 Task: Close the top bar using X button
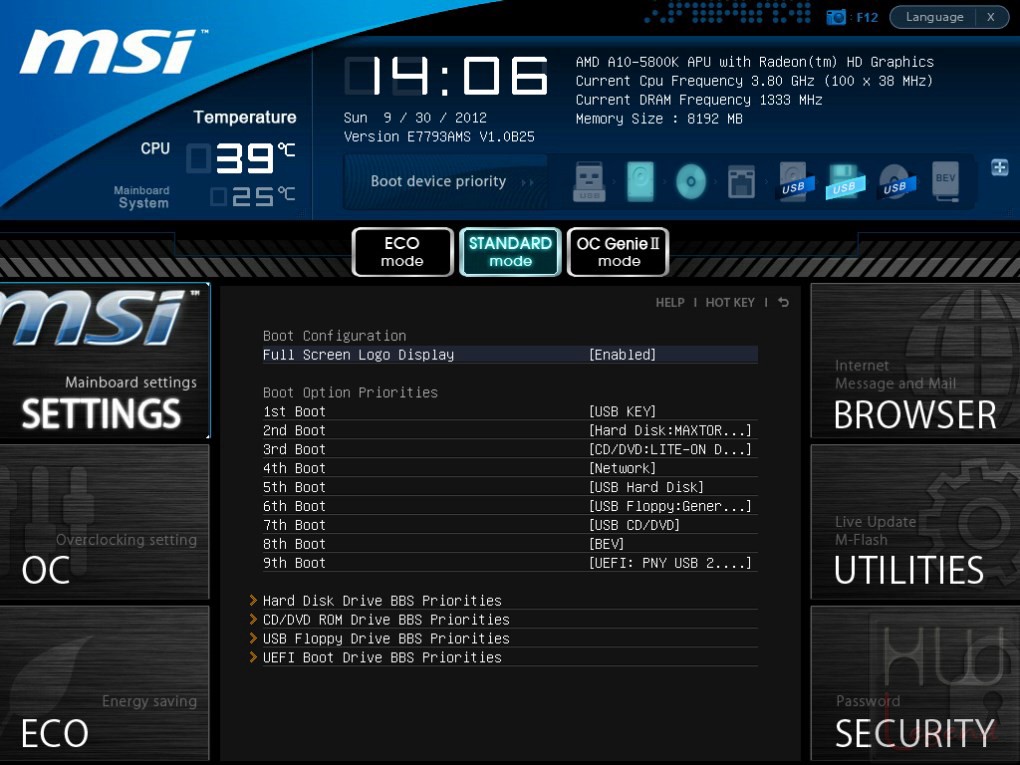pos(991,17)
